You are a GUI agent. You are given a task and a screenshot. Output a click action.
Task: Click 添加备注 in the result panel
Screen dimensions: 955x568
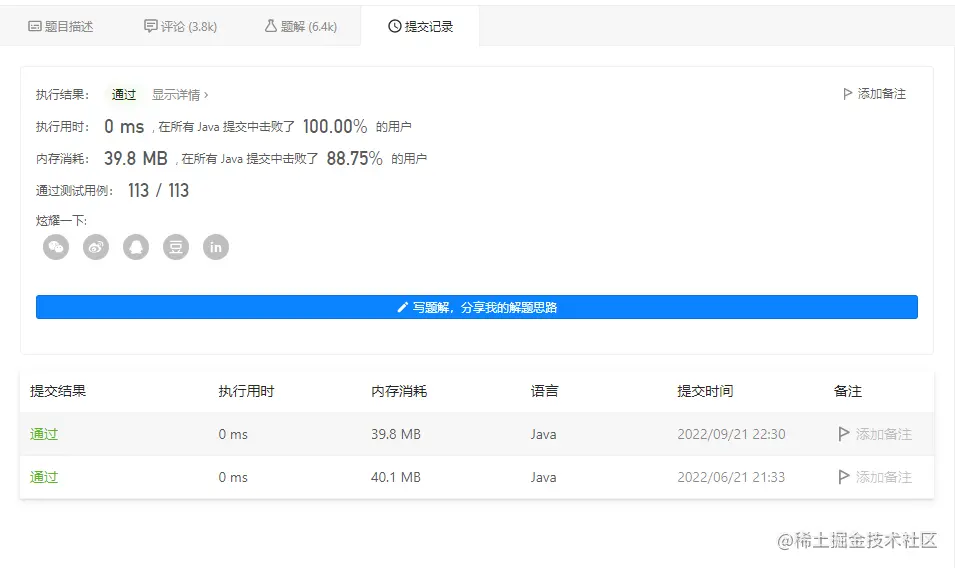click(875, 94)
